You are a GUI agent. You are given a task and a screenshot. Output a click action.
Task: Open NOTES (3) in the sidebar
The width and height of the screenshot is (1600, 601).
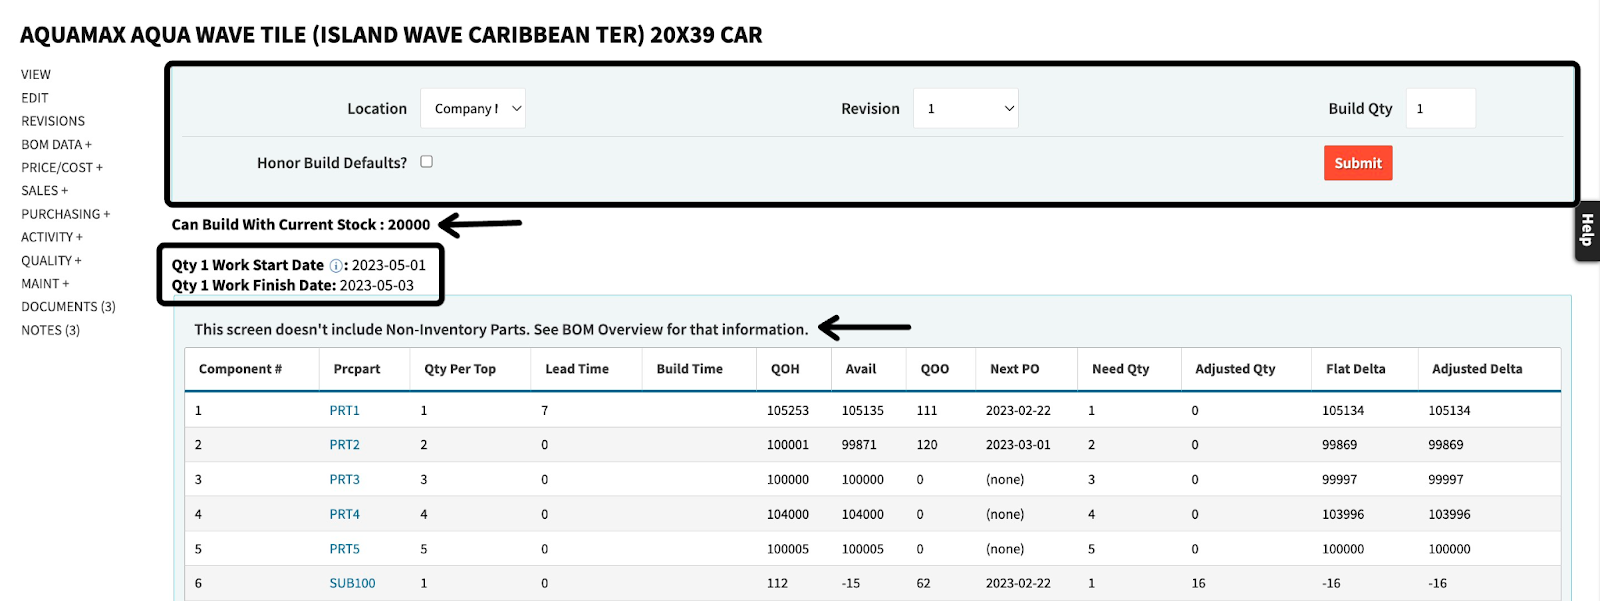point(51,330)
